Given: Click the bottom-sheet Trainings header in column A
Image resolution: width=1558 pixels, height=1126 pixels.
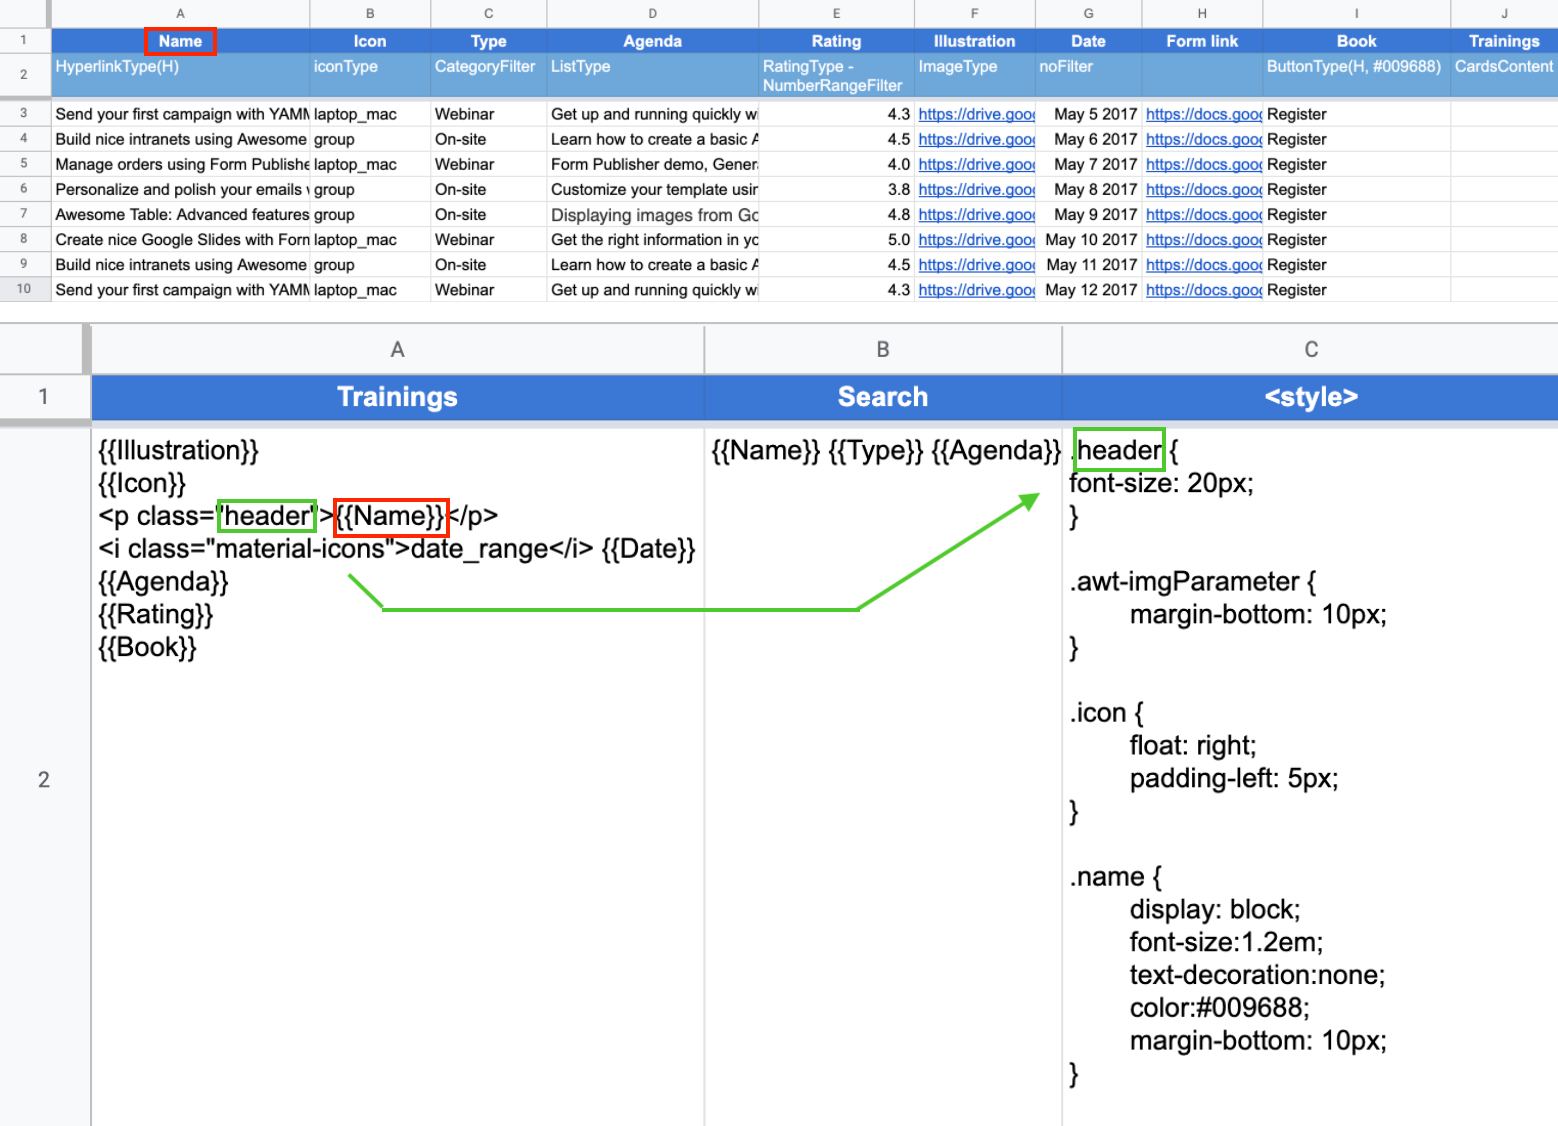Looking at the screenshot, I should point(397,397).
